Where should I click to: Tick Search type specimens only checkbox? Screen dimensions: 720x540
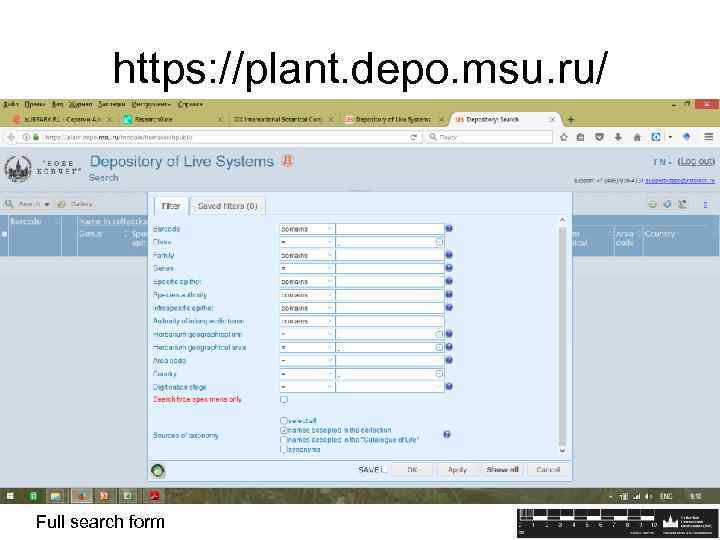coord(284,399)
